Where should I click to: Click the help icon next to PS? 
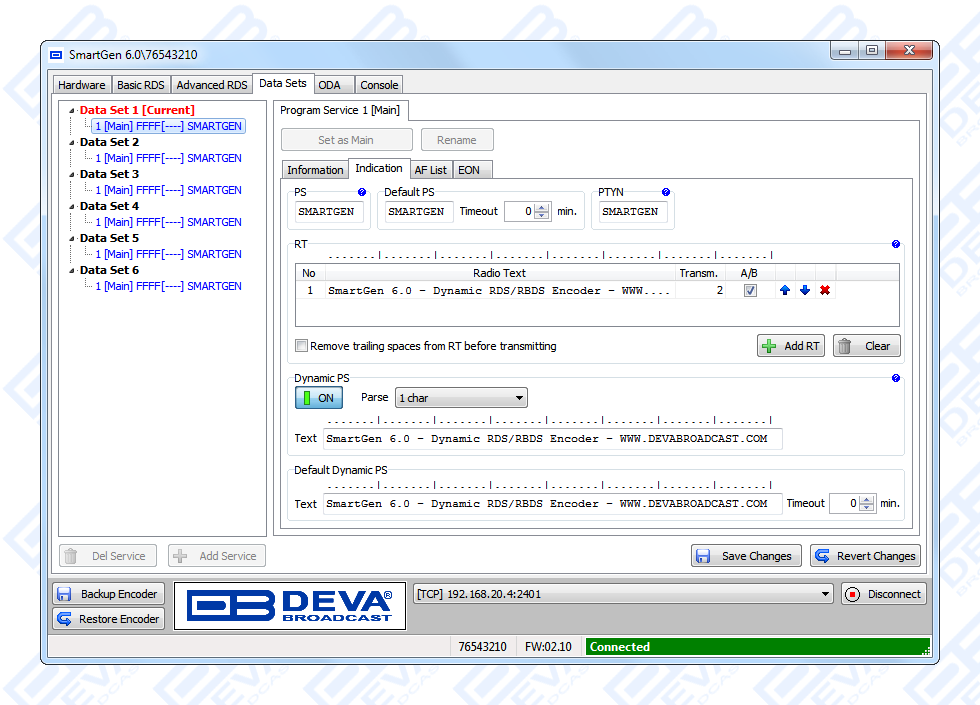(x=362, y=192)
